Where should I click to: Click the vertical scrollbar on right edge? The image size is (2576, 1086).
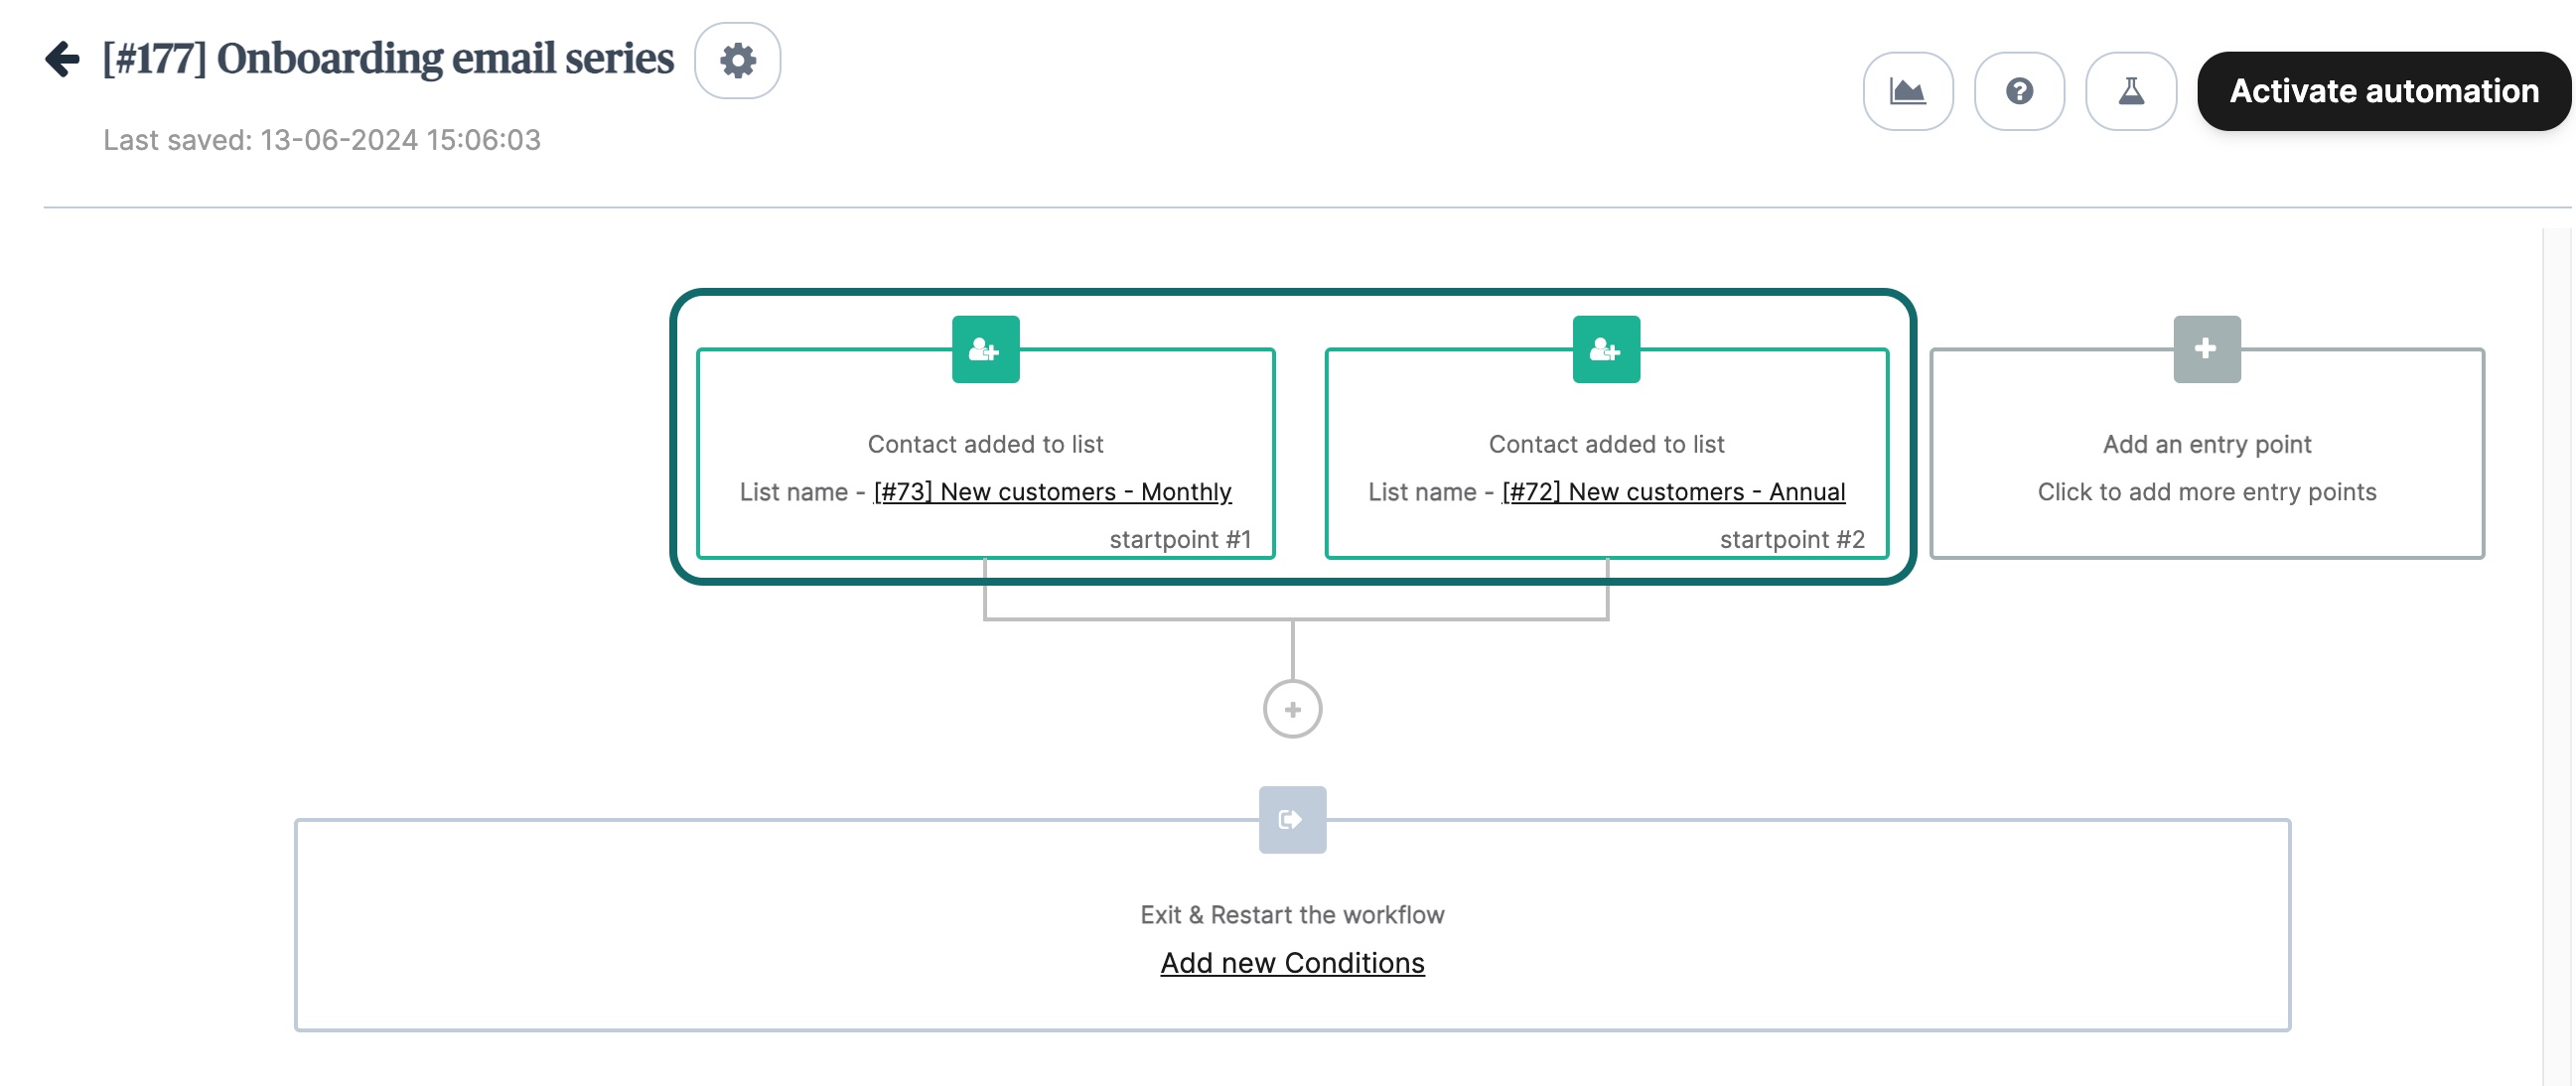(x=2556, y=650)
